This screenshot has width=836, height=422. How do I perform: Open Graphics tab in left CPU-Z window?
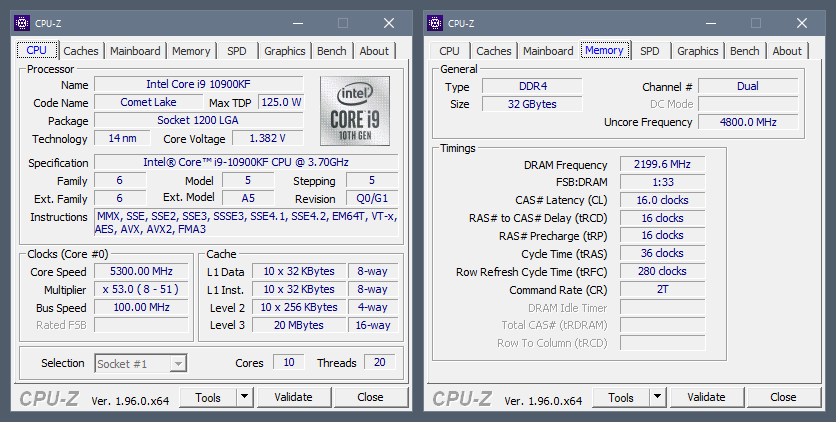point(285,51)
